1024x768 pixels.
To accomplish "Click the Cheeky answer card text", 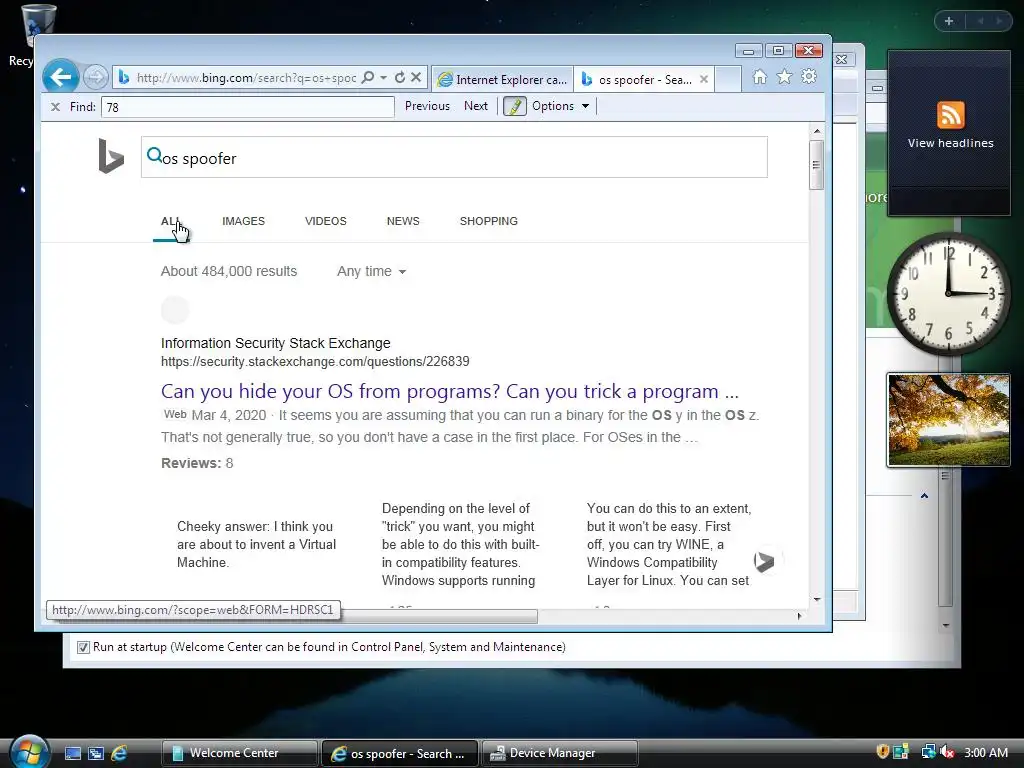I will tap(257, 545).
